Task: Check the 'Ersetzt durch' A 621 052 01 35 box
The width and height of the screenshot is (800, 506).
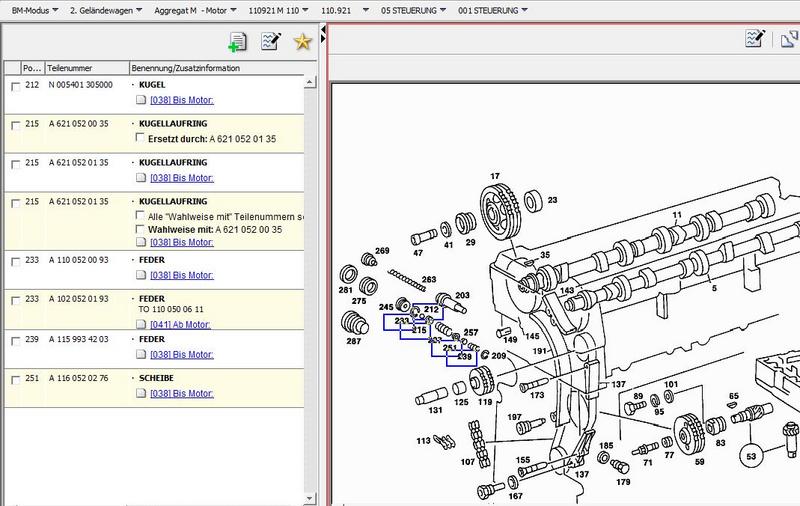Action: click(141, 138)
